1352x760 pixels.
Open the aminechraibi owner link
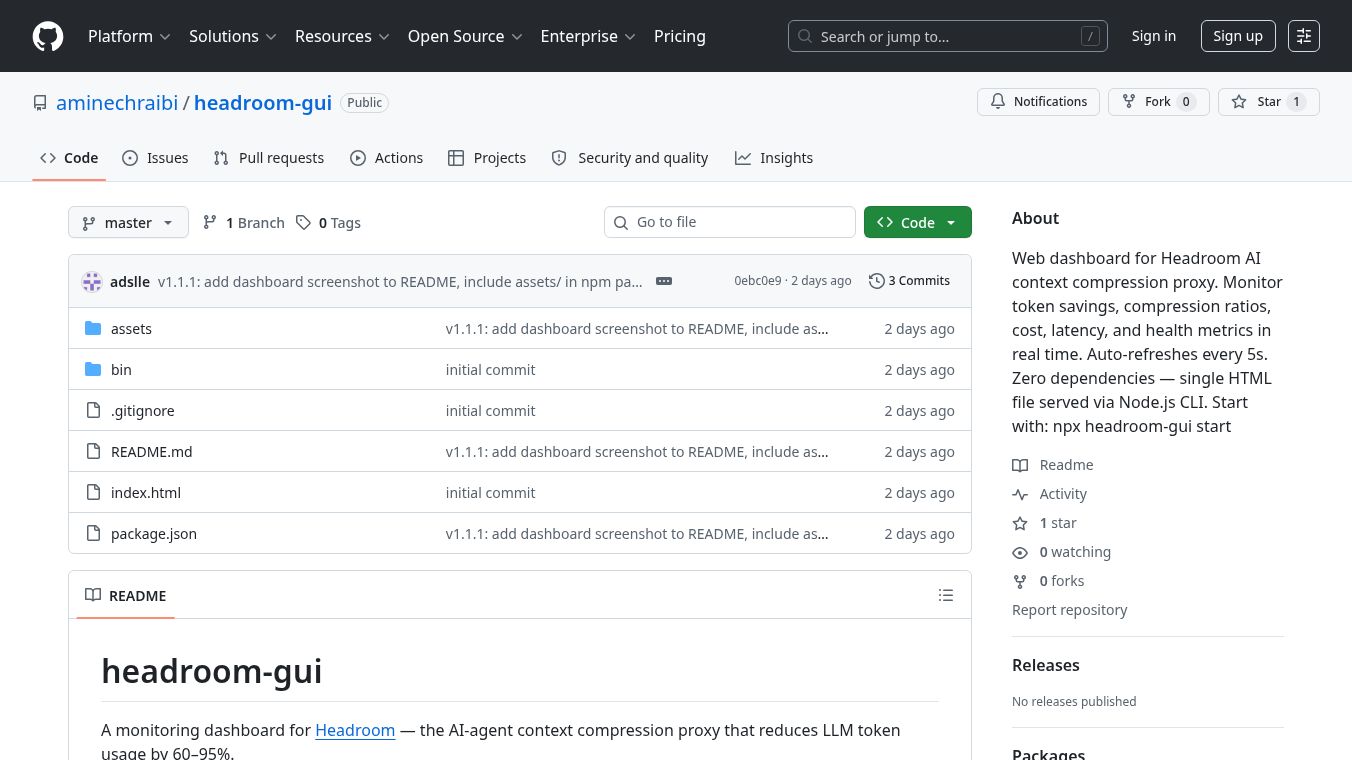point(117,103)
